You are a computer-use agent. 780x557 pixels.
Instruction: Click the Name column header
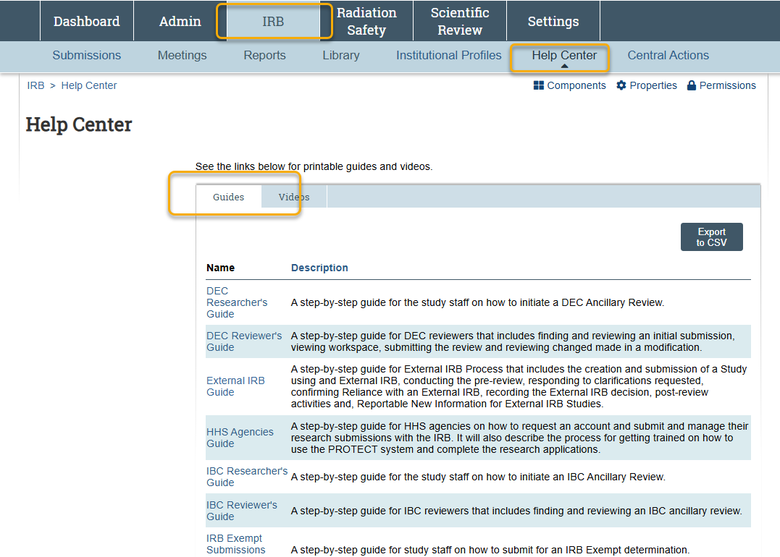(x=220, y=268)
